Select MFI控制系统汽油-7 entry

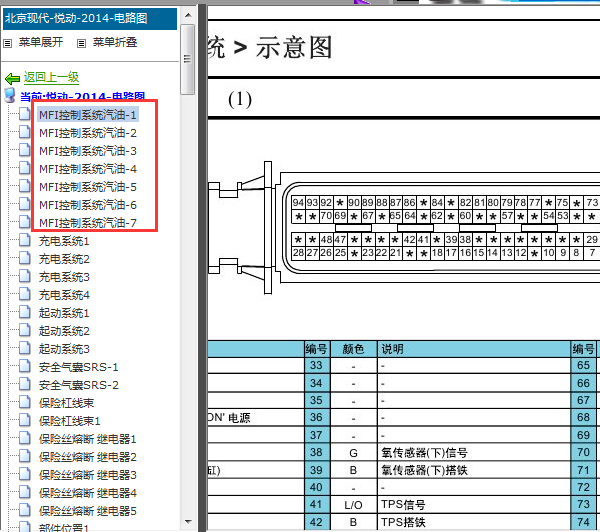coord(88,223)
